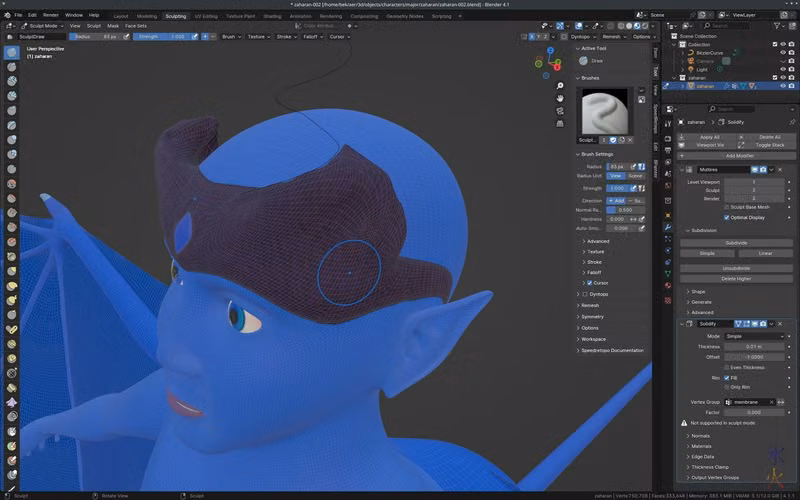Image resolution: width=800 pixels, height=500 pixels.
Task: Uncheck Rim Fill checkbox
Action: (727, 378)
